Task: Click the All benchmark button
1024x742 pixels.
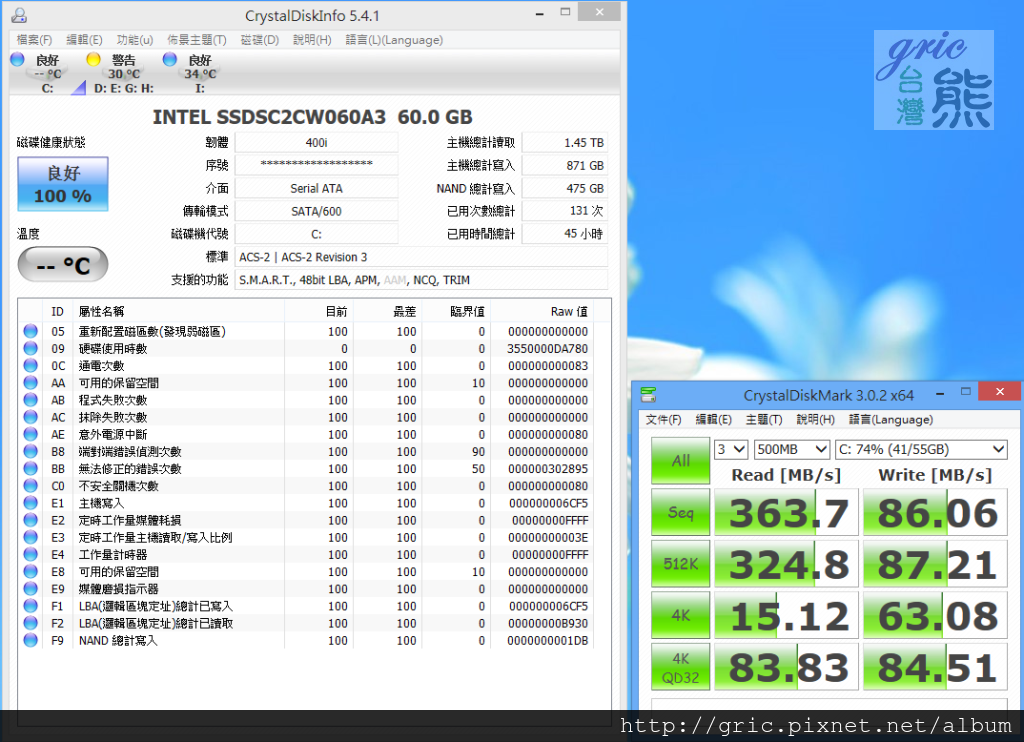Action: (x=680, y=460)
